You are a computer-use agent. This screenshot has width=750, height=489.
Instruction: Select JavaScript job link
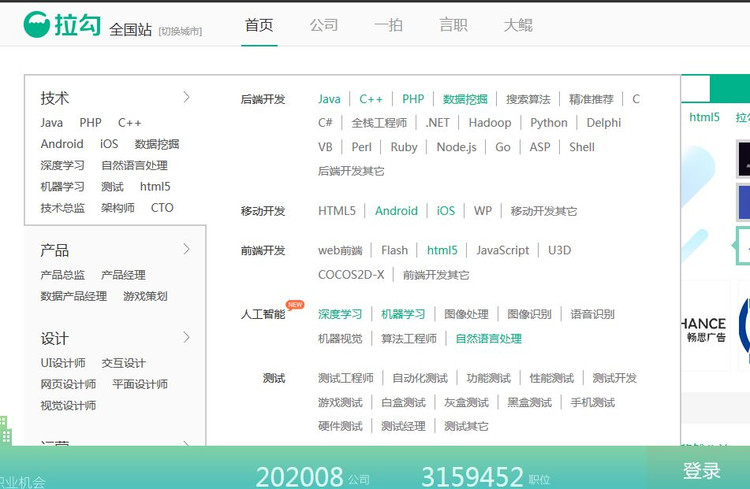tap(503, 250)
